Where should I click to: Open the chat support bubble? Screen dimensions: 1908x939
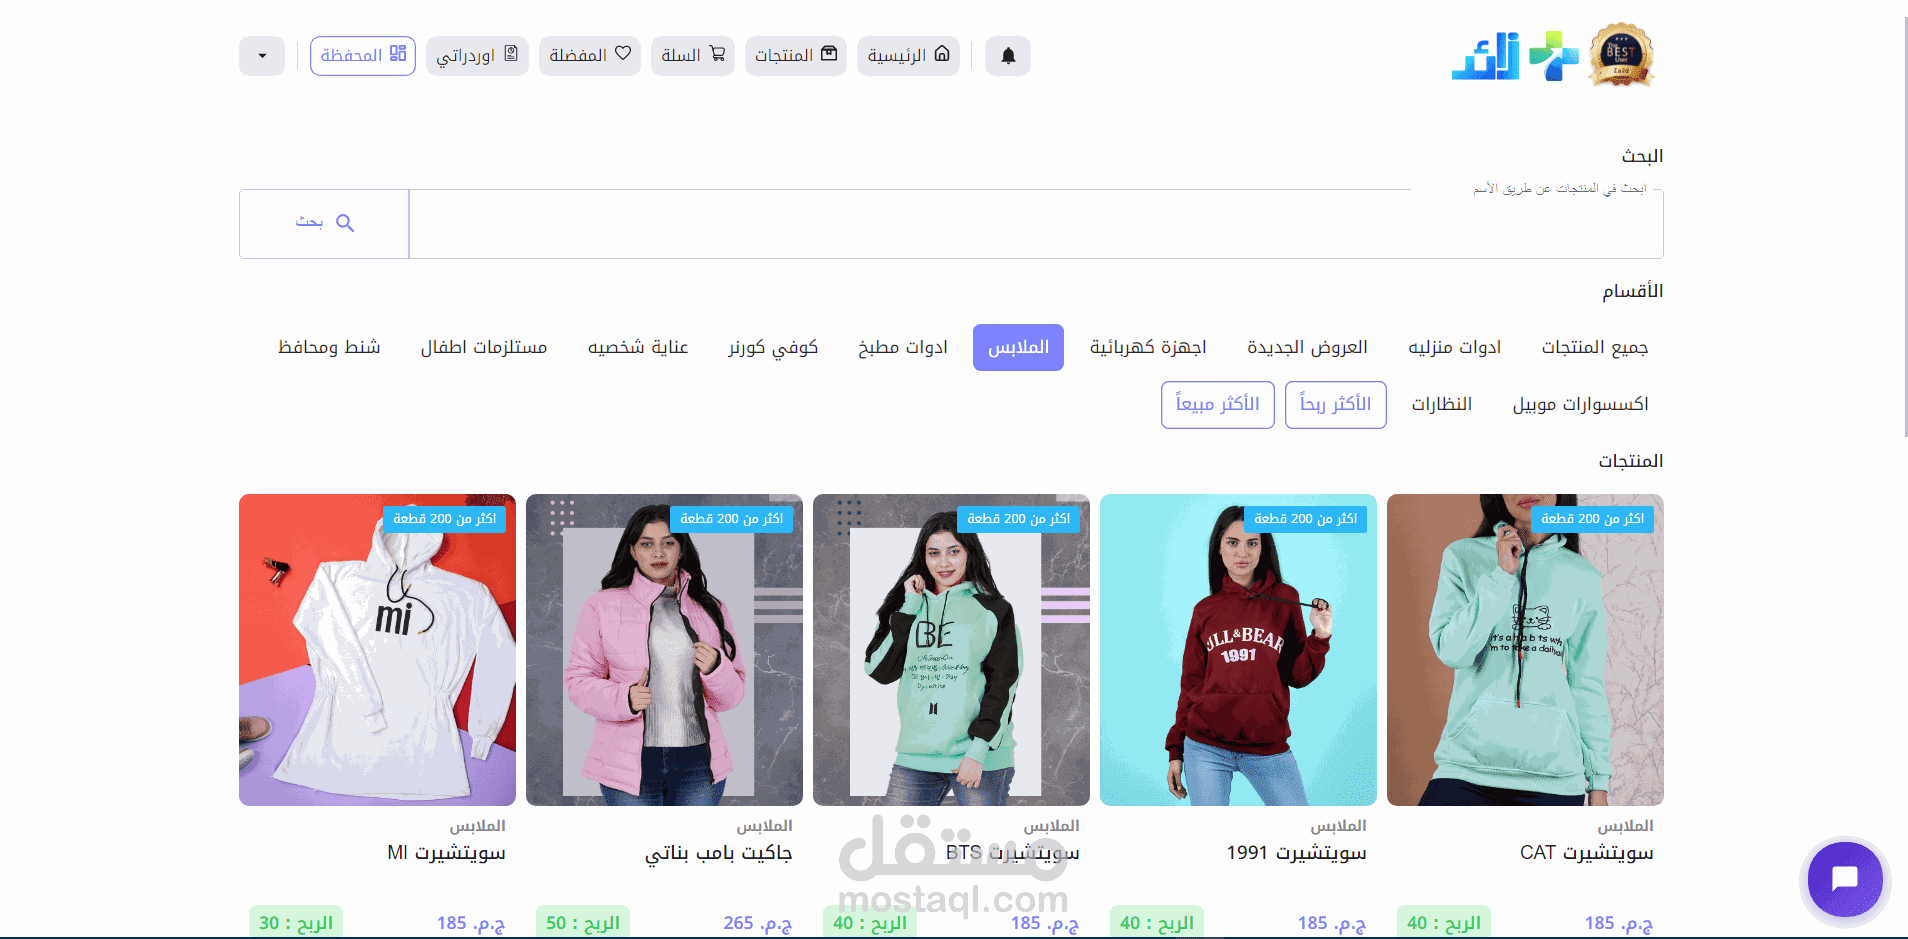pos(1845,880)
